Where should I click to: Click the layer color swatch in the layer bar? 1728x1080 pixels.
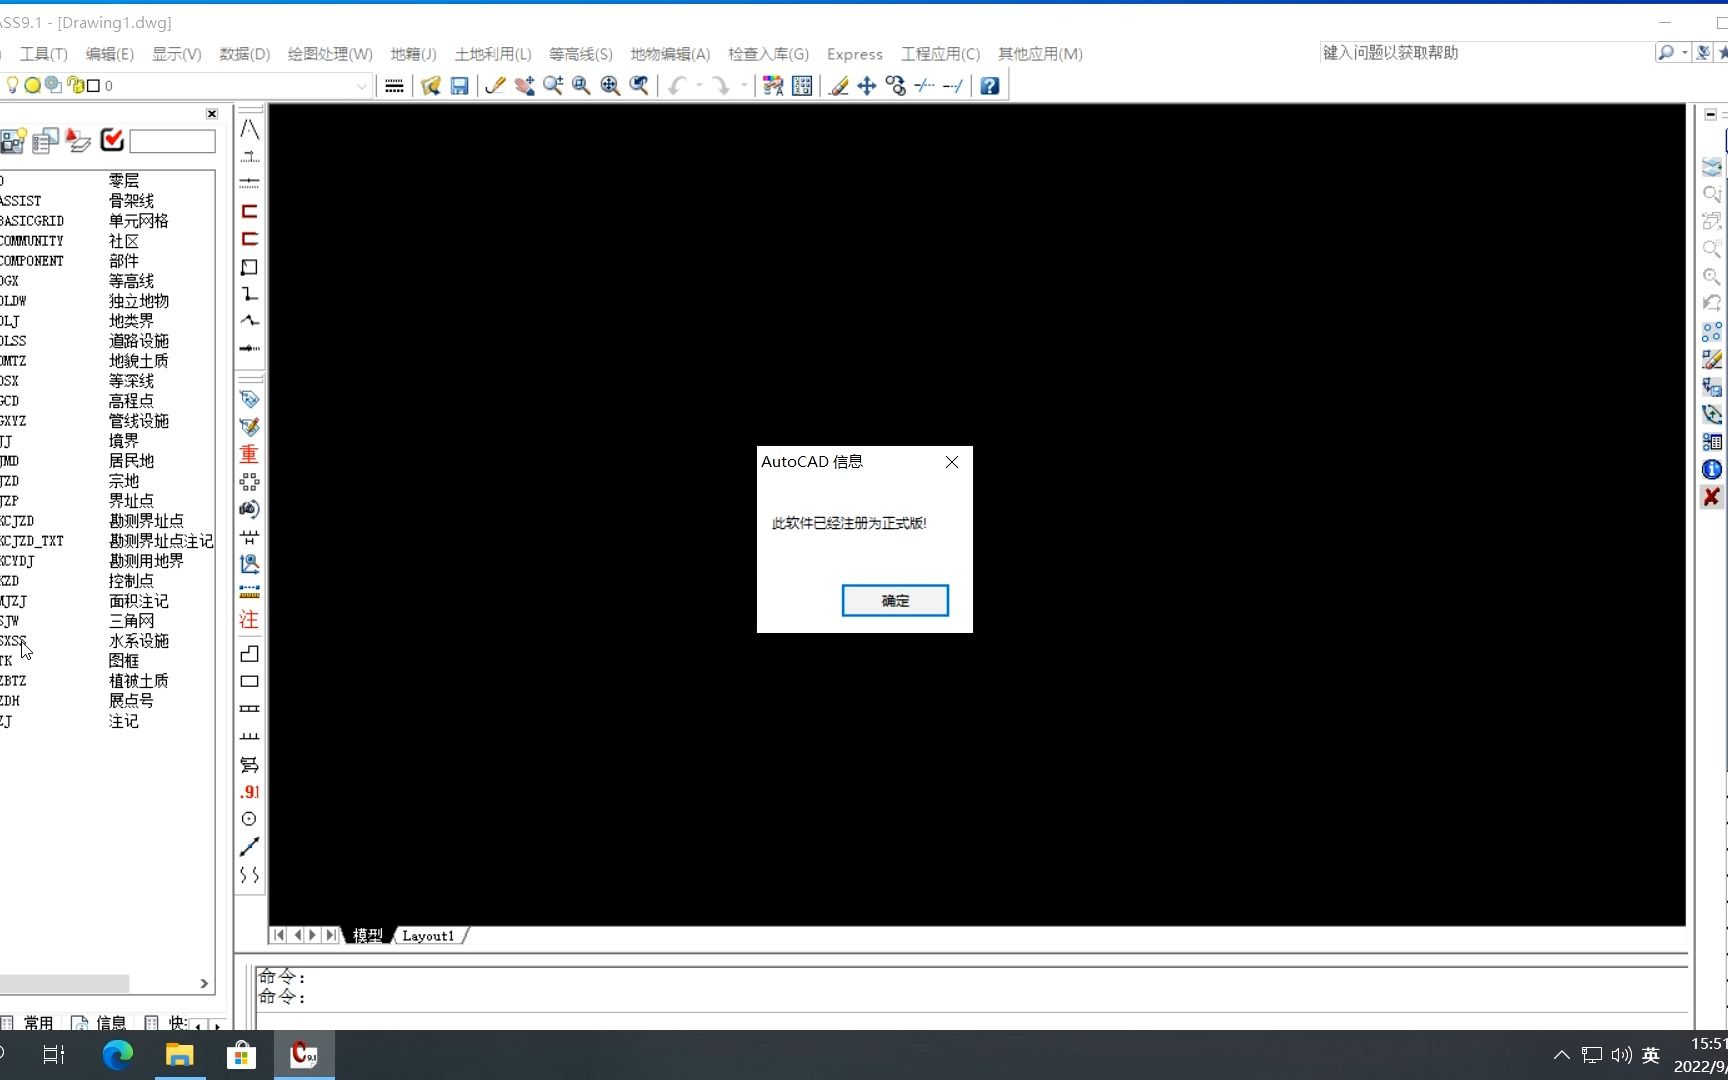point(92,85)
